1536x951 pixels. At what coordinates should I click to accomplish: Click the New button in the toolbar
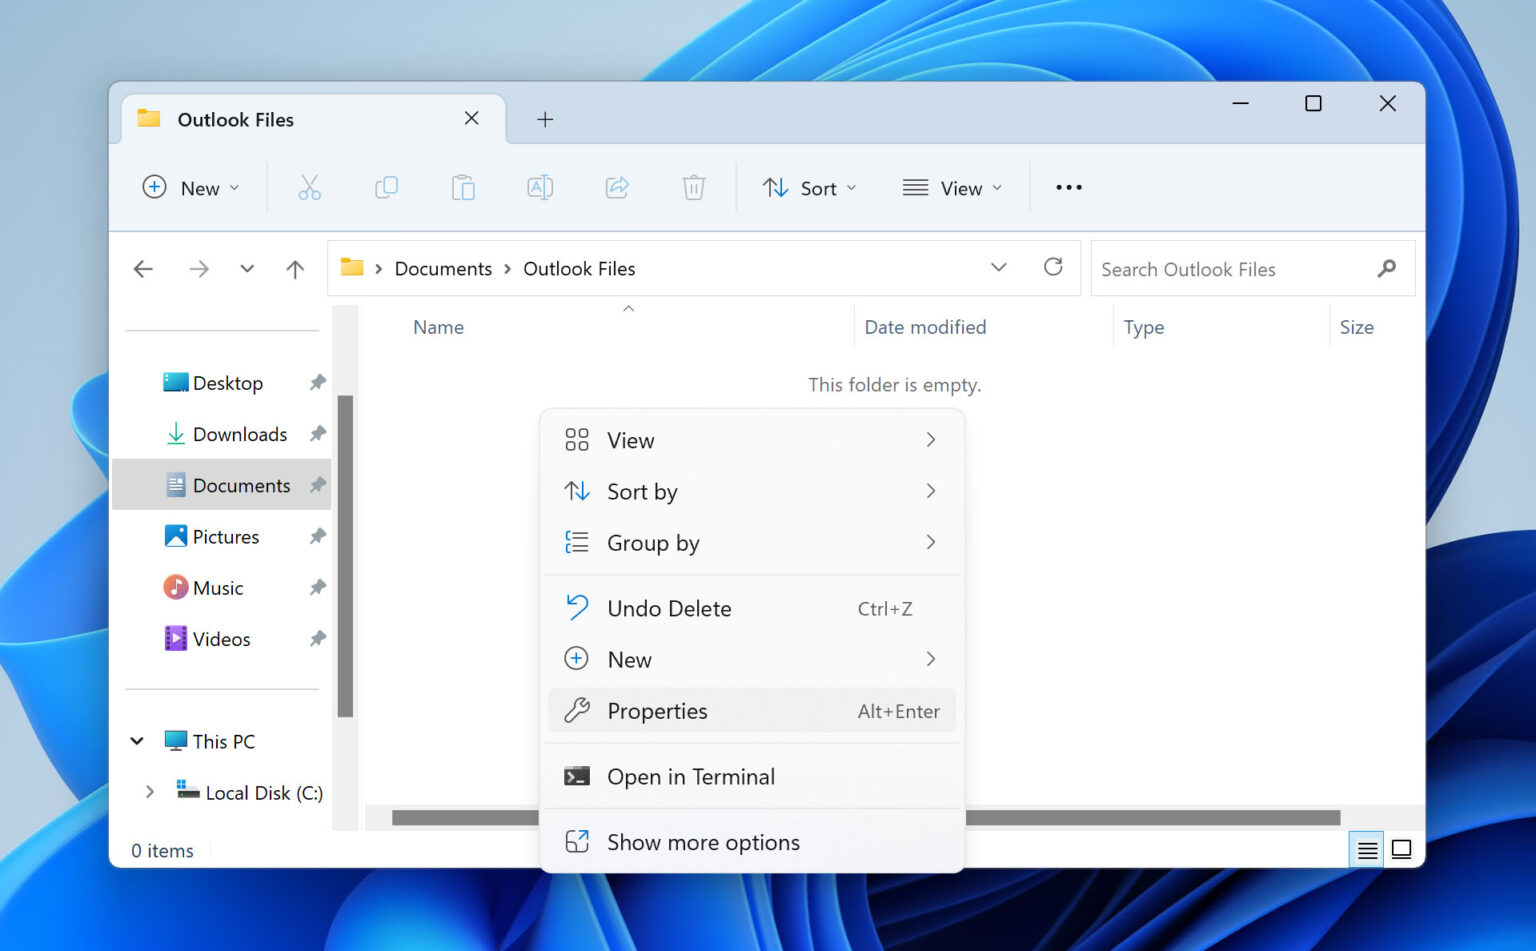191,187
